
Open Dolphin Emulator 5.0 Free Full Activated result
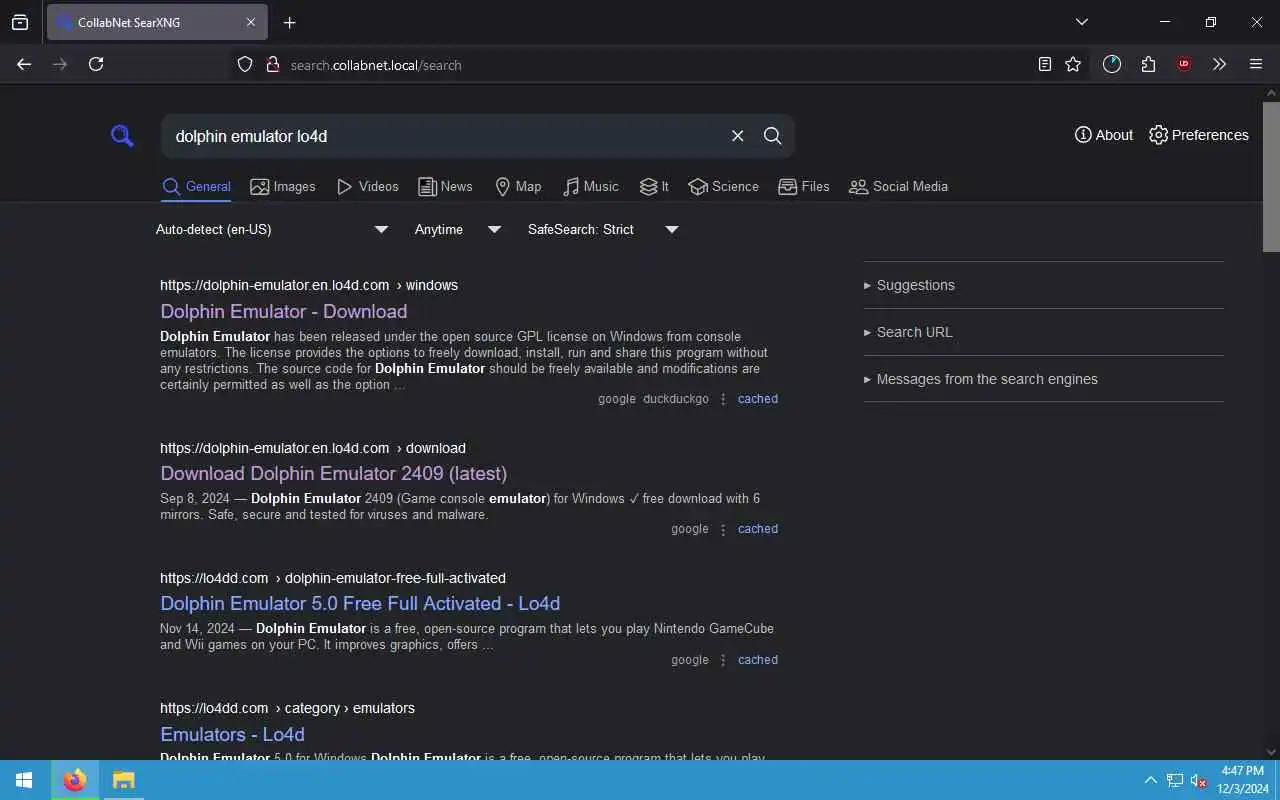(360, 603)
